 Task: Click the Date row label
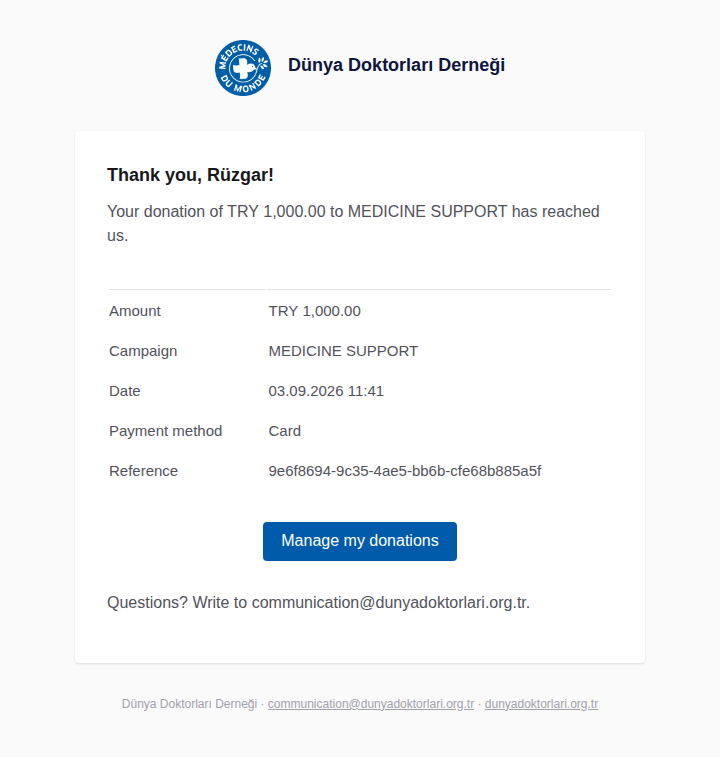[x=125, y=391]
